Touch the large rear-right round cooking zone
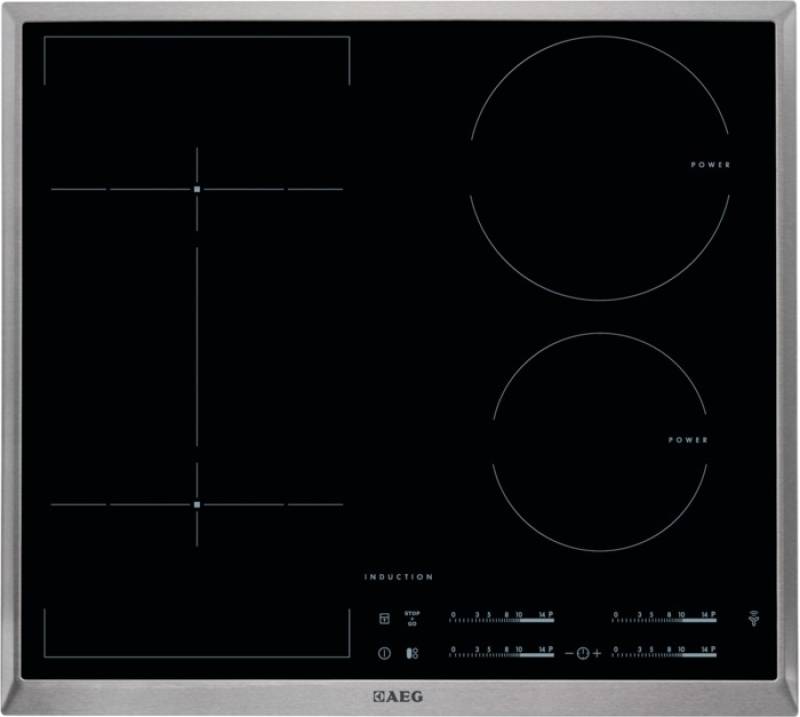 [x=600, y=168]
